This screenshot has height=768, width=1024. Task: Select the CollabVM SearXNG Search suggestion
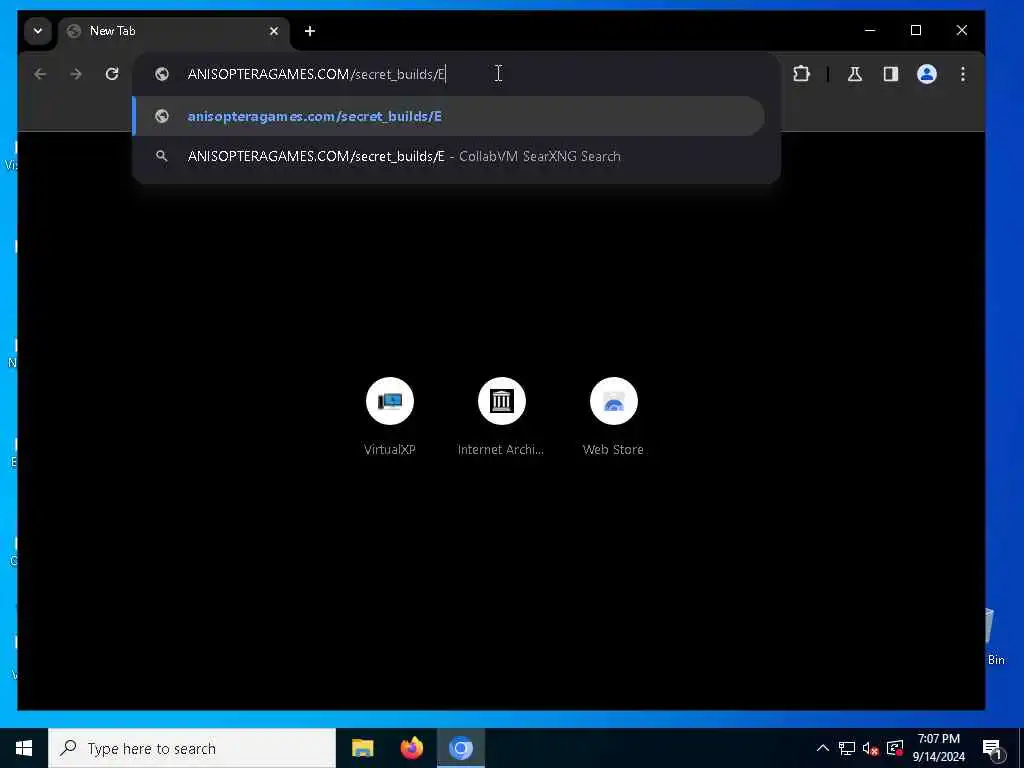click(449, 157)
